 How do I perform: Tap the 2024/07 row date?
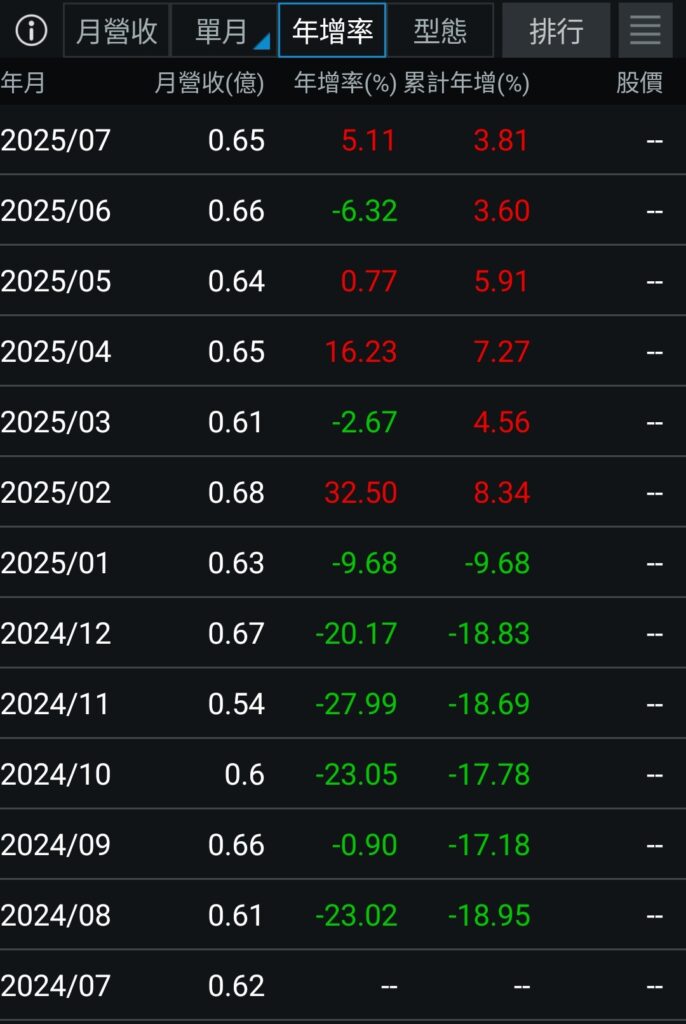point(56,986)
